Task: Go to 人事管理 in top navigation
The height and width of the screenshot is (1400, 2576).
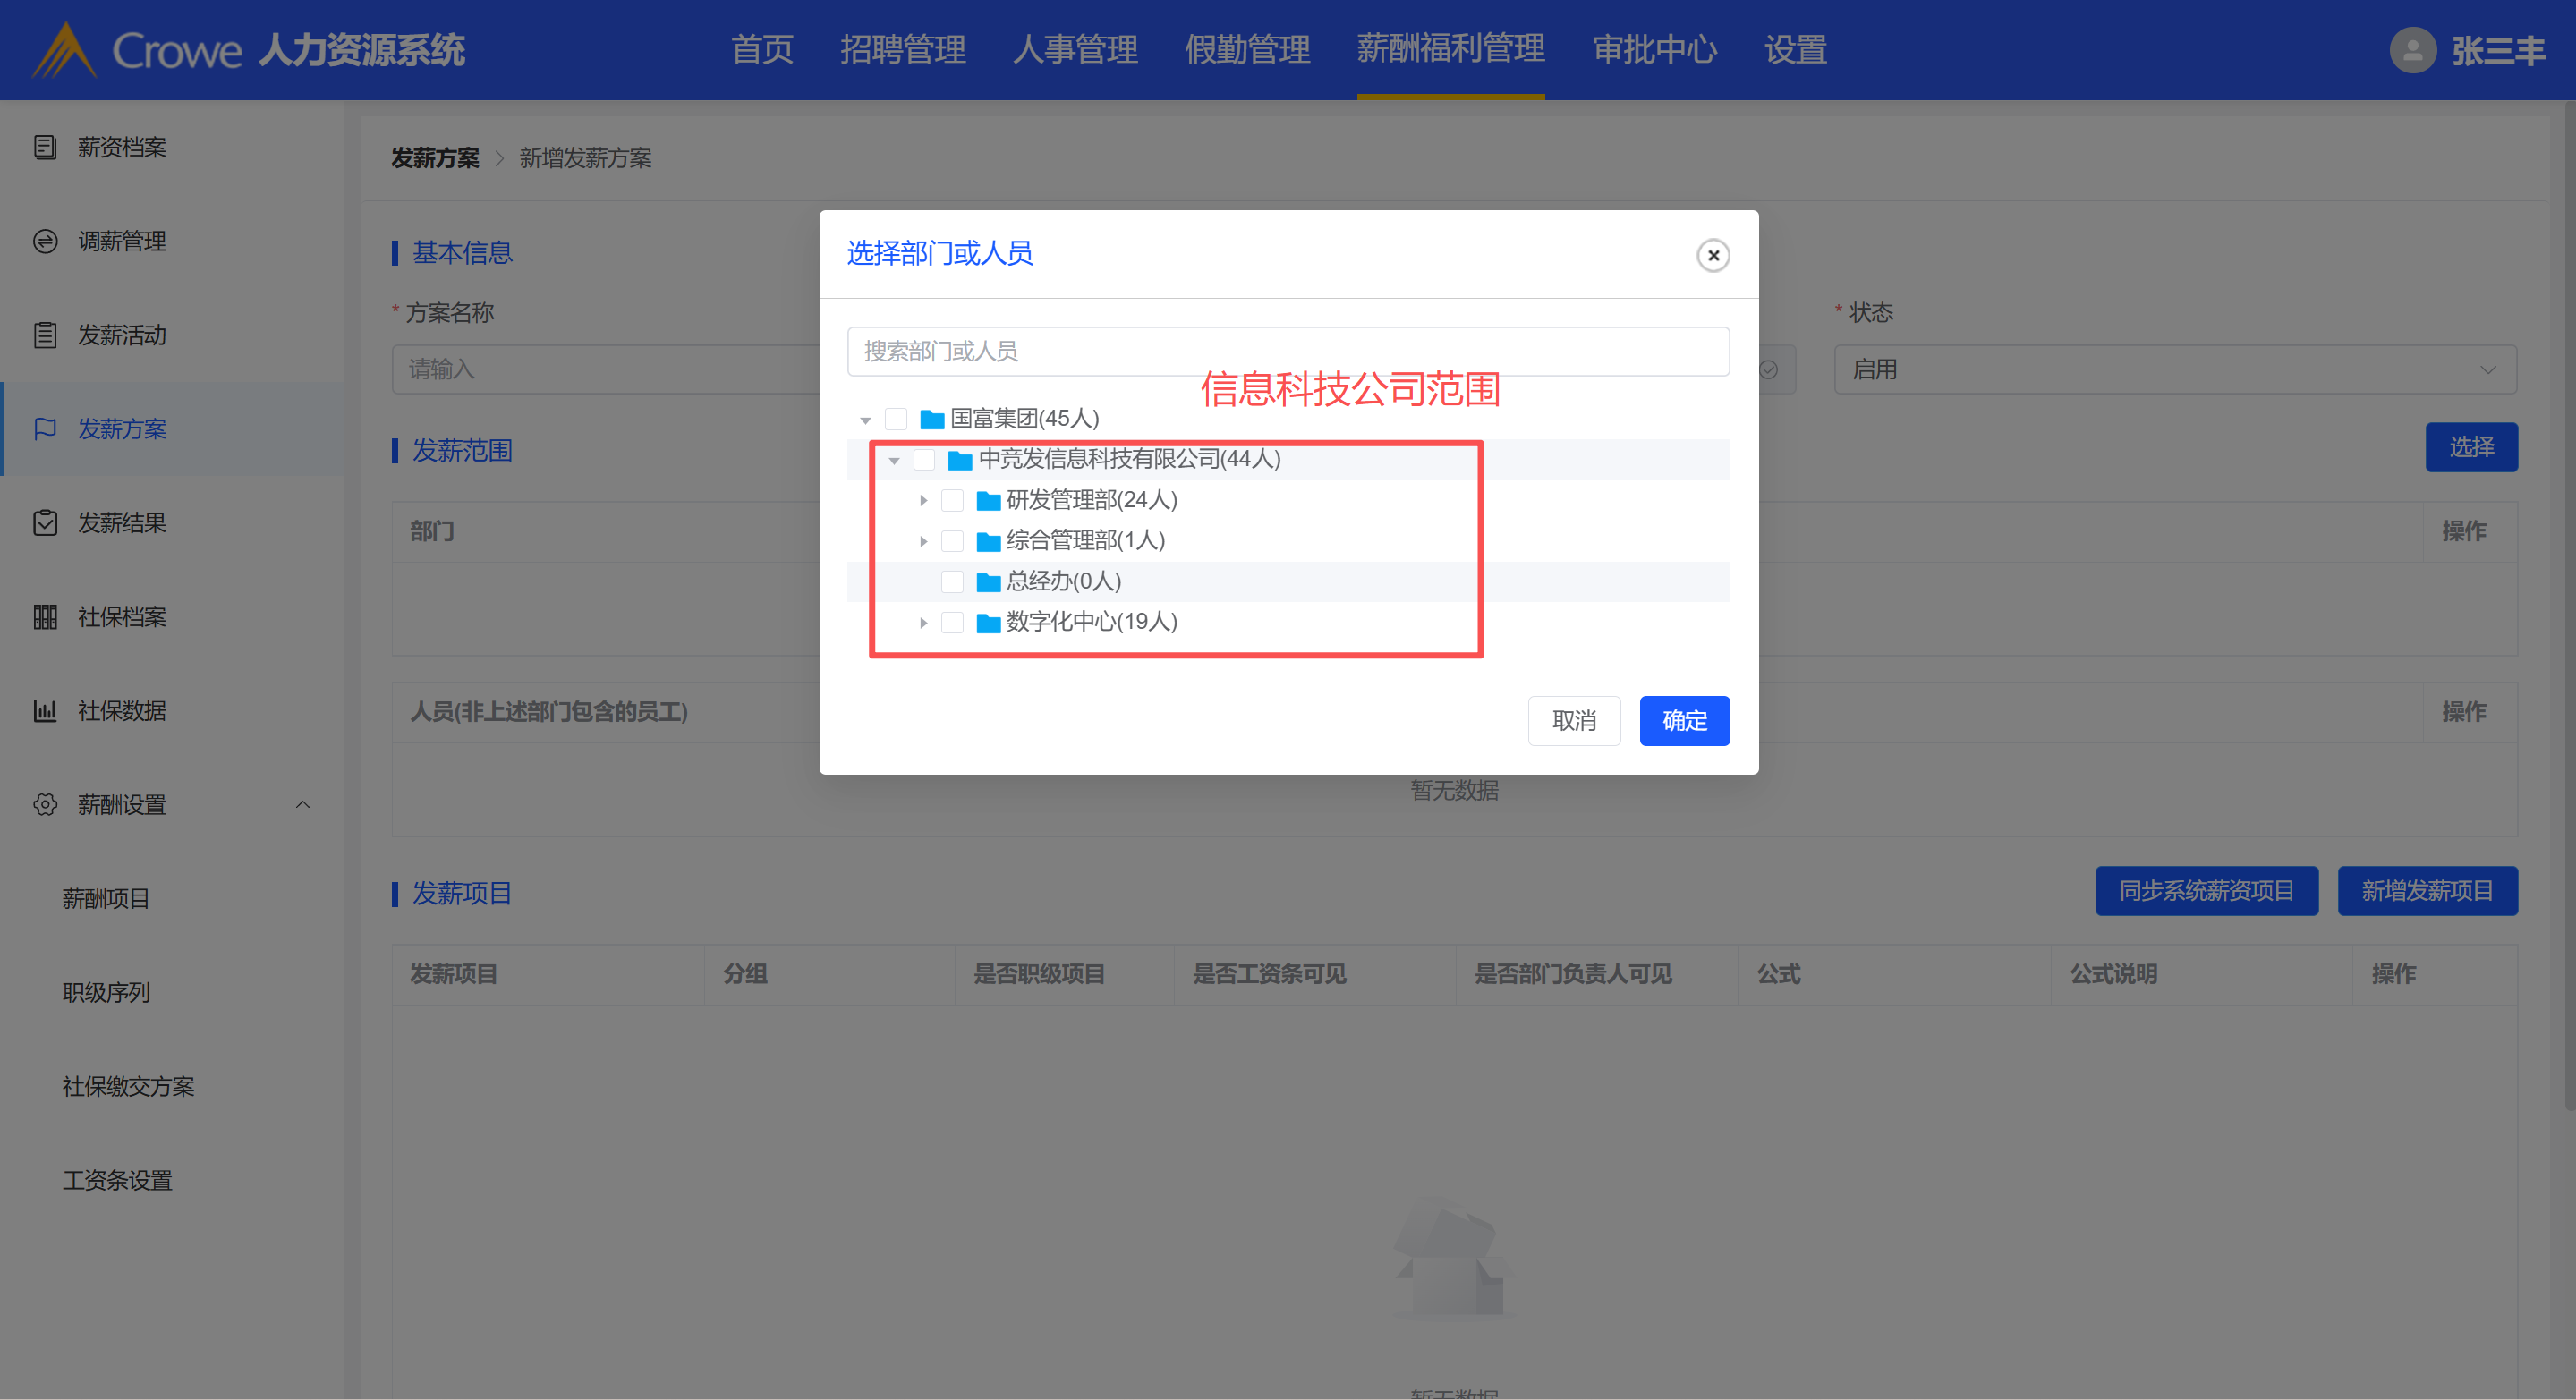Action: (x=1075, y=50)
